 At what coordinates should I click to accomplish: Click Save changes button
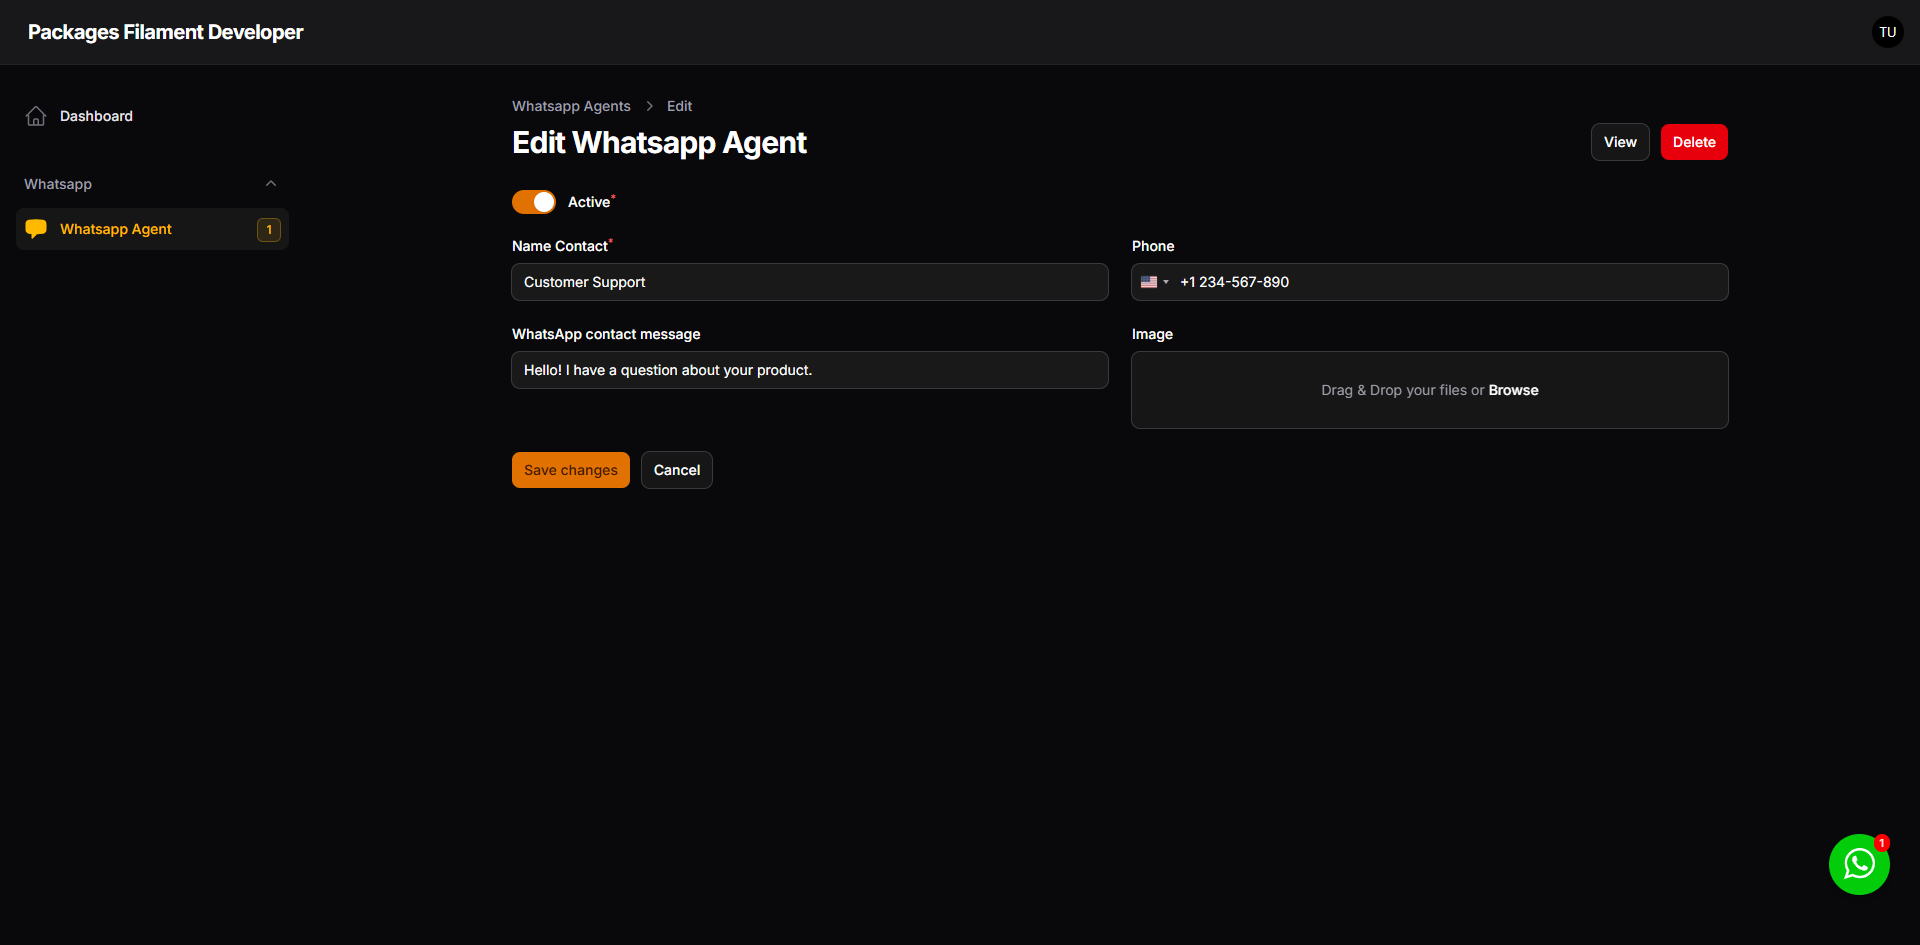click(571, 470)
